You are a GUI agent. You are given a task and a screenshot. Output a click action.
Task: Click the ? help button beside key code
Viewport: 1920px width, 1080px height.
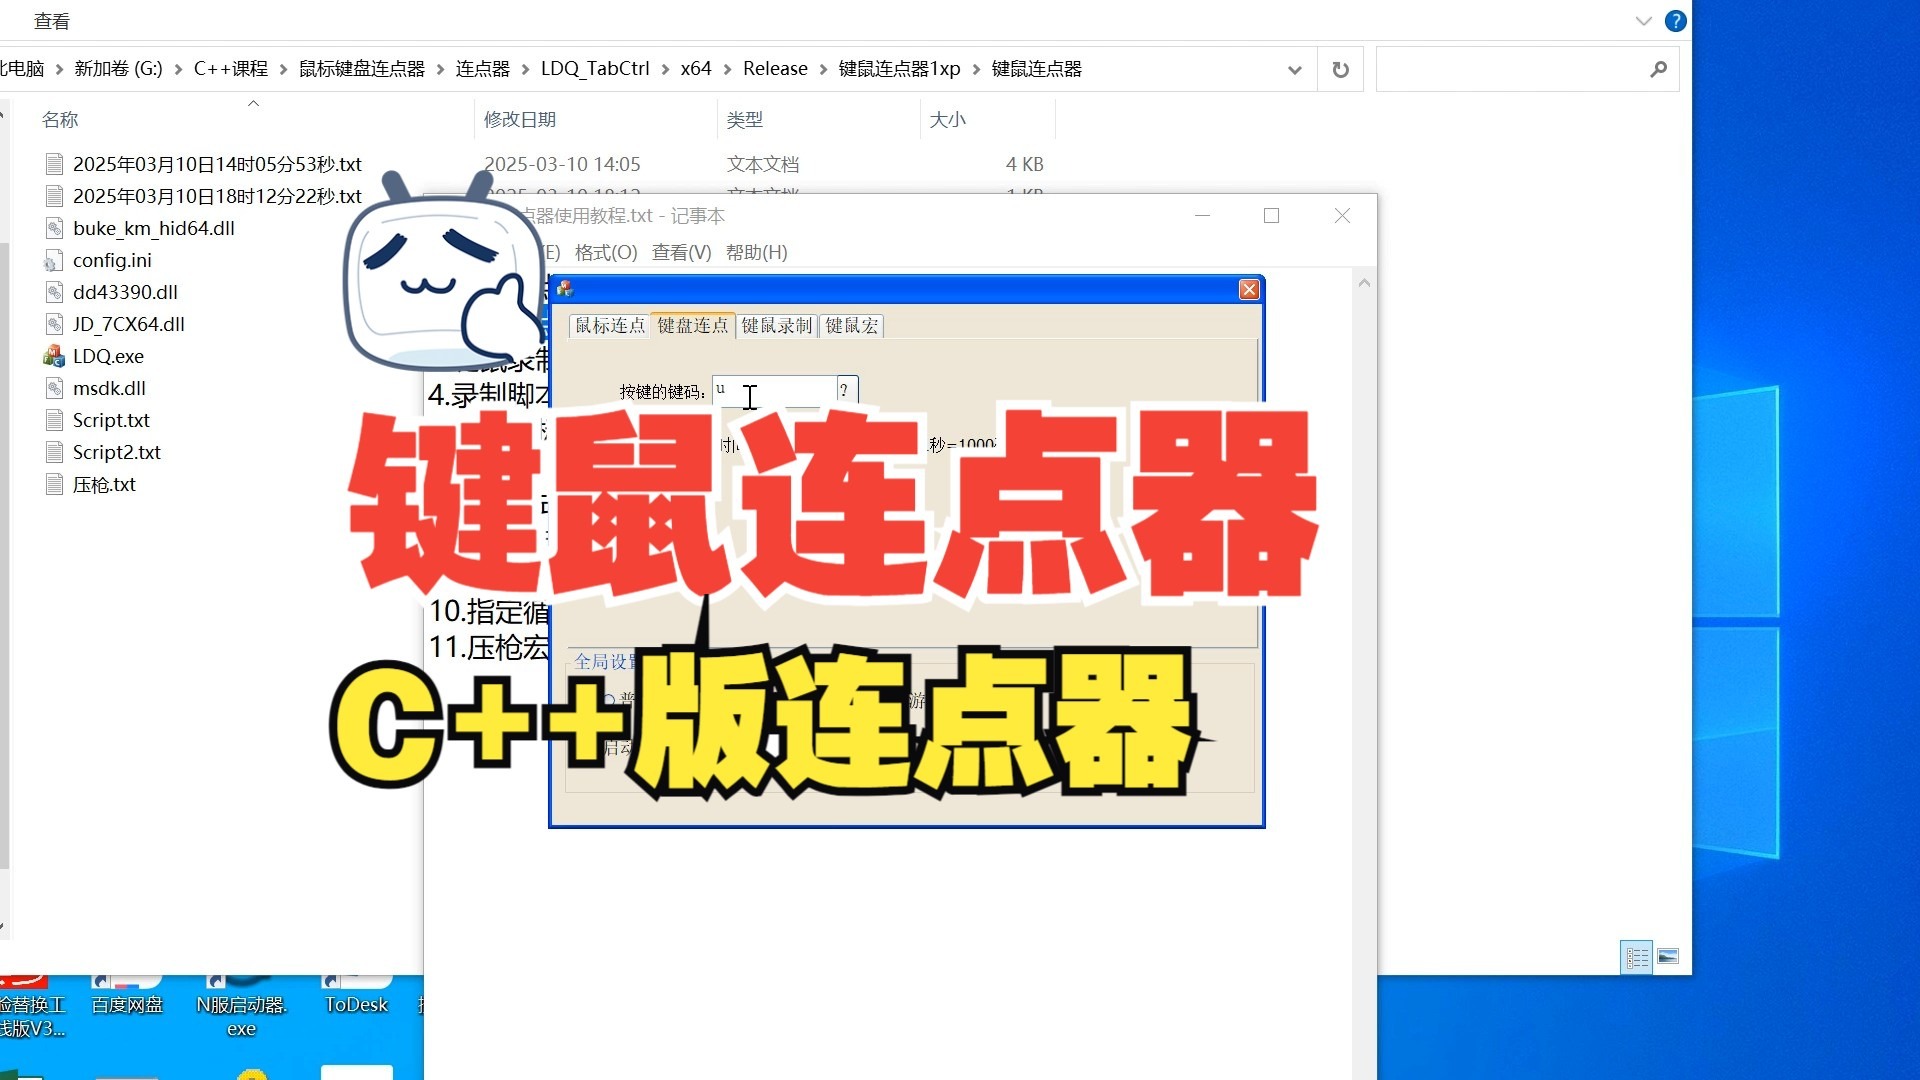click(x=846, y=390)
